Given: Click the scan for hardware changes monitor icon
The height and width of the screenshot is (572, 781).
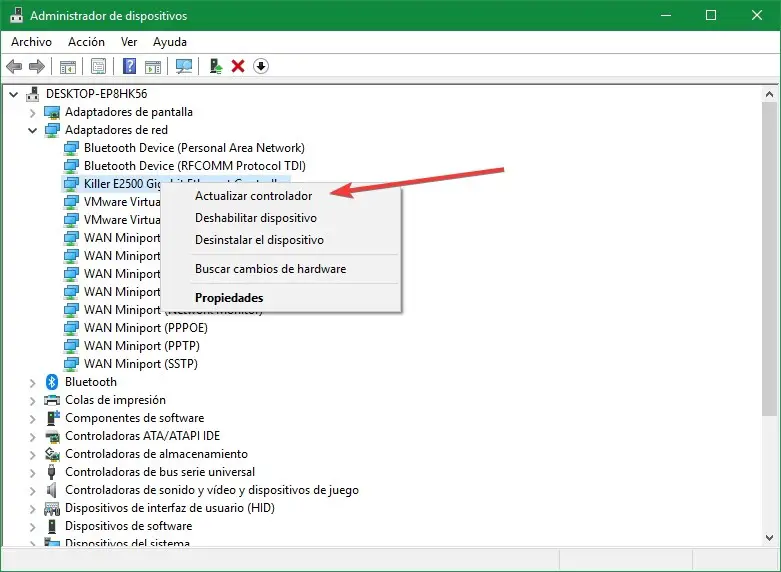Looking at the screenshot, I should (x=184, y=66).
